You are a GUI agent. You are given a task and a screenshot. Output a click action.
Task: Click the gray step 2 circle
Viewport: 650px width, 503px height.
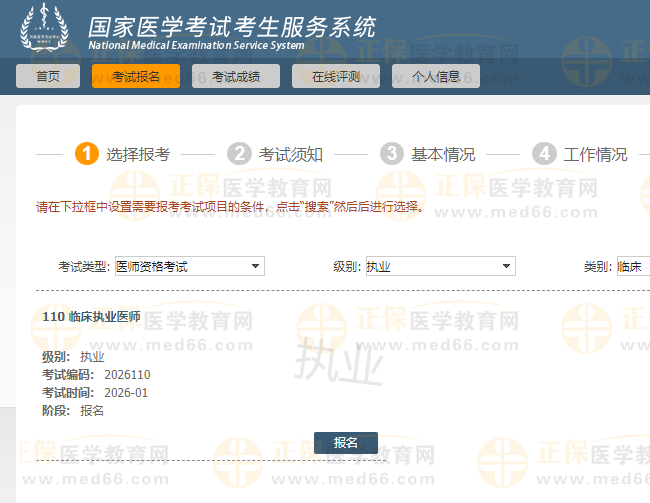pos(239,154)
